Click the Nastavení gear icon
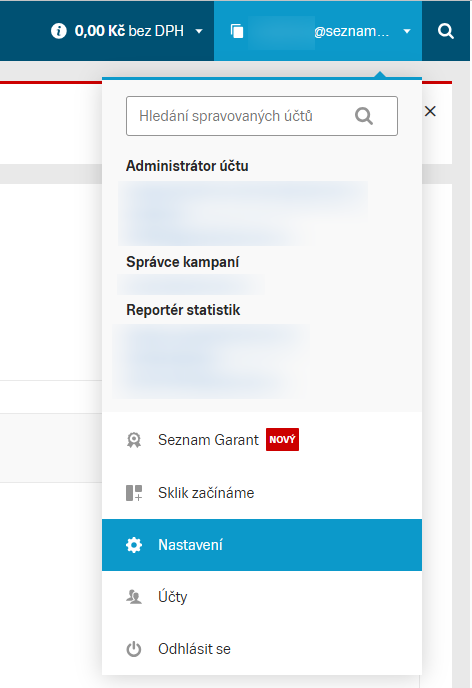472x688 pixels. 134,545
